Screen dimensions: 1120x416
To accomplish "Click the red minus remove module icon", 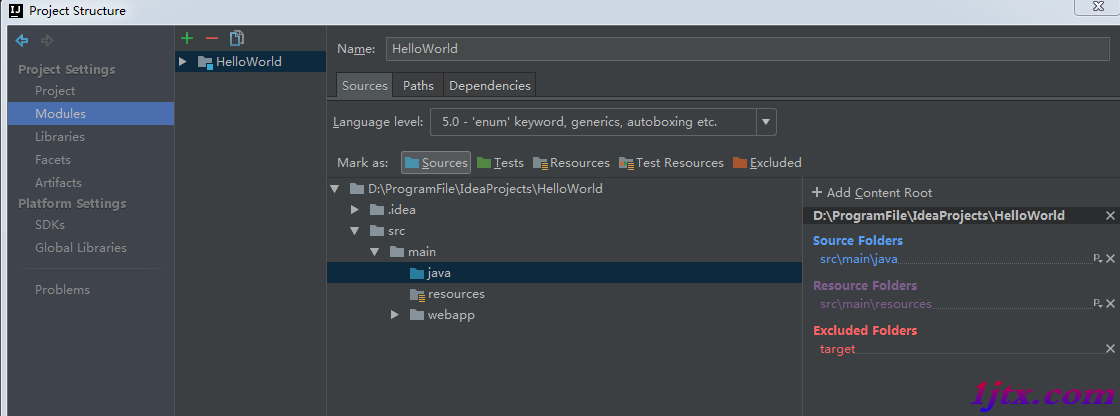I will [211, 38].
